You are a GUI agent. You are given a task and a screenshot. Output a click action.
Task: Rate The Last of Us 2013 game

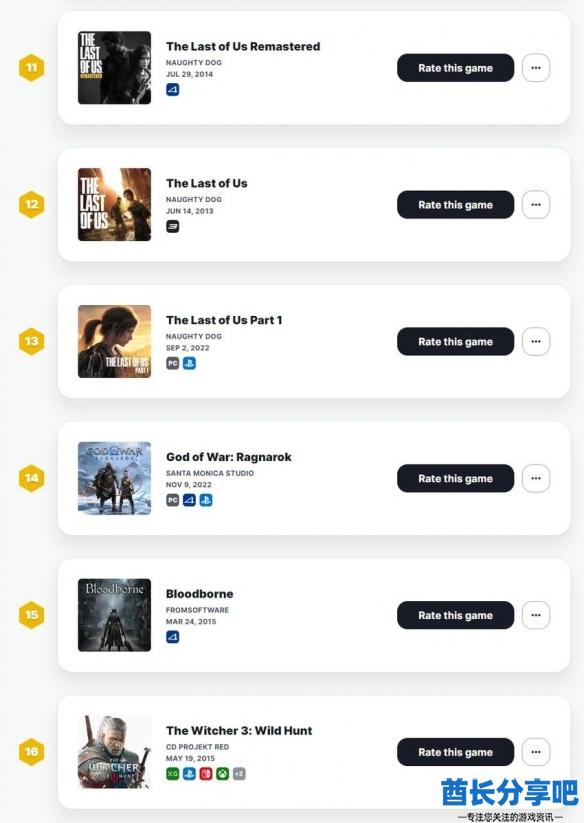(x=455, y=205)
